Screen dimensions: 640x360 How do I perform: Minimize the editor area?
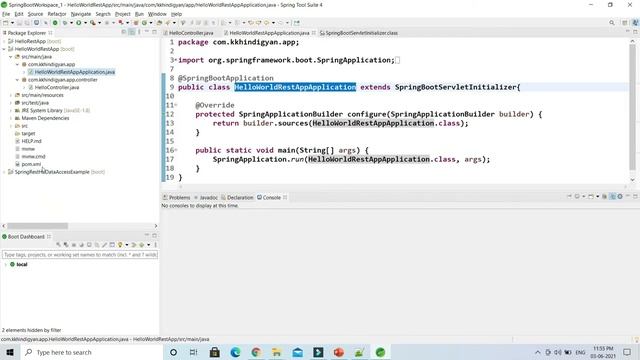click(627, 32)
